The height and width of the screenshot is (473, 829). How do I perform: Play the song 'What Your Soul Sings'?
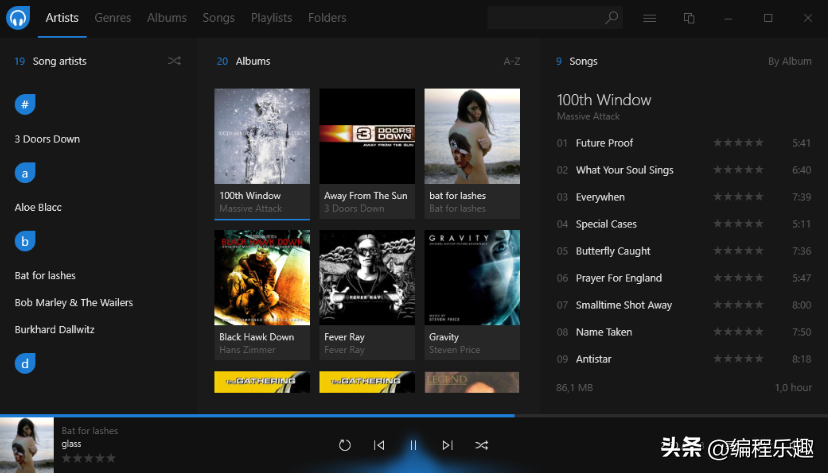pos(624,170)
